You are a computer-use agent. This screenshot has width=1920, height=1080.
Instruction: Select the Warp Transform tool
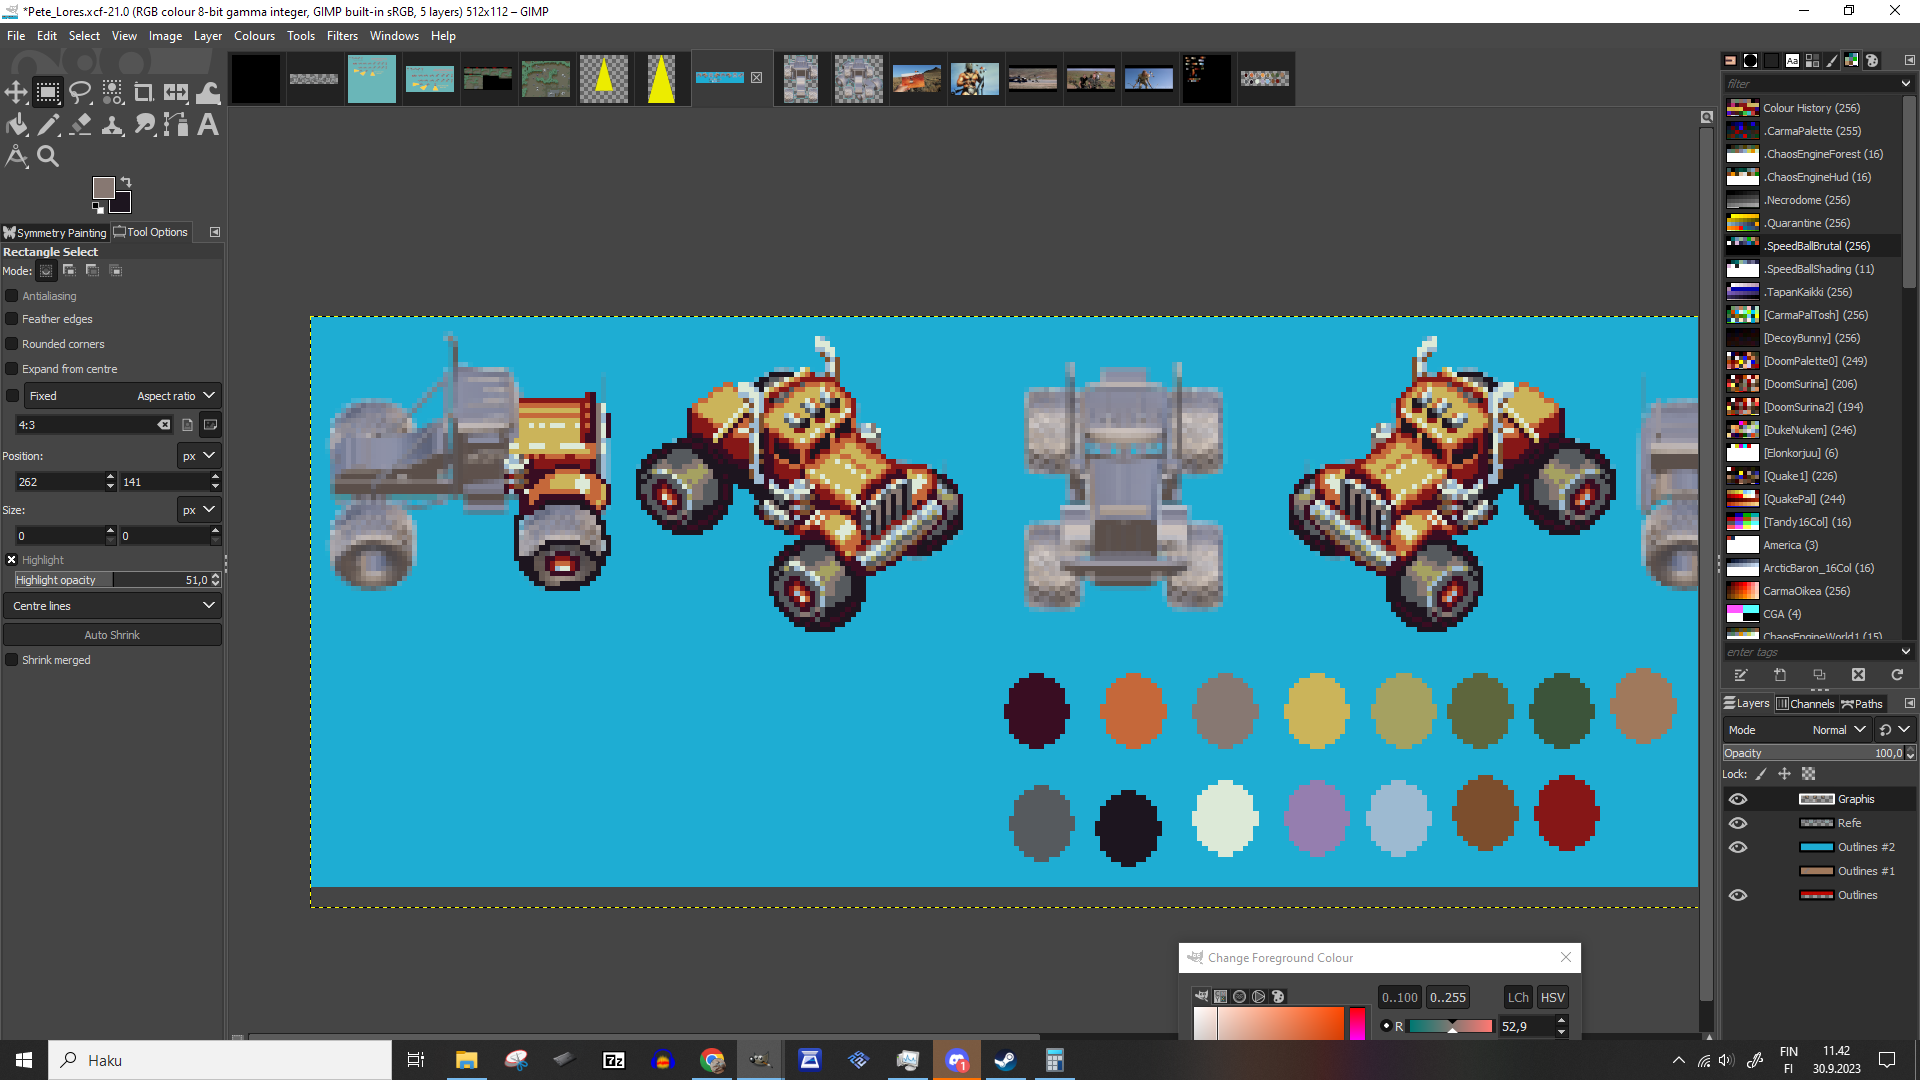click(x=208, y=93)
